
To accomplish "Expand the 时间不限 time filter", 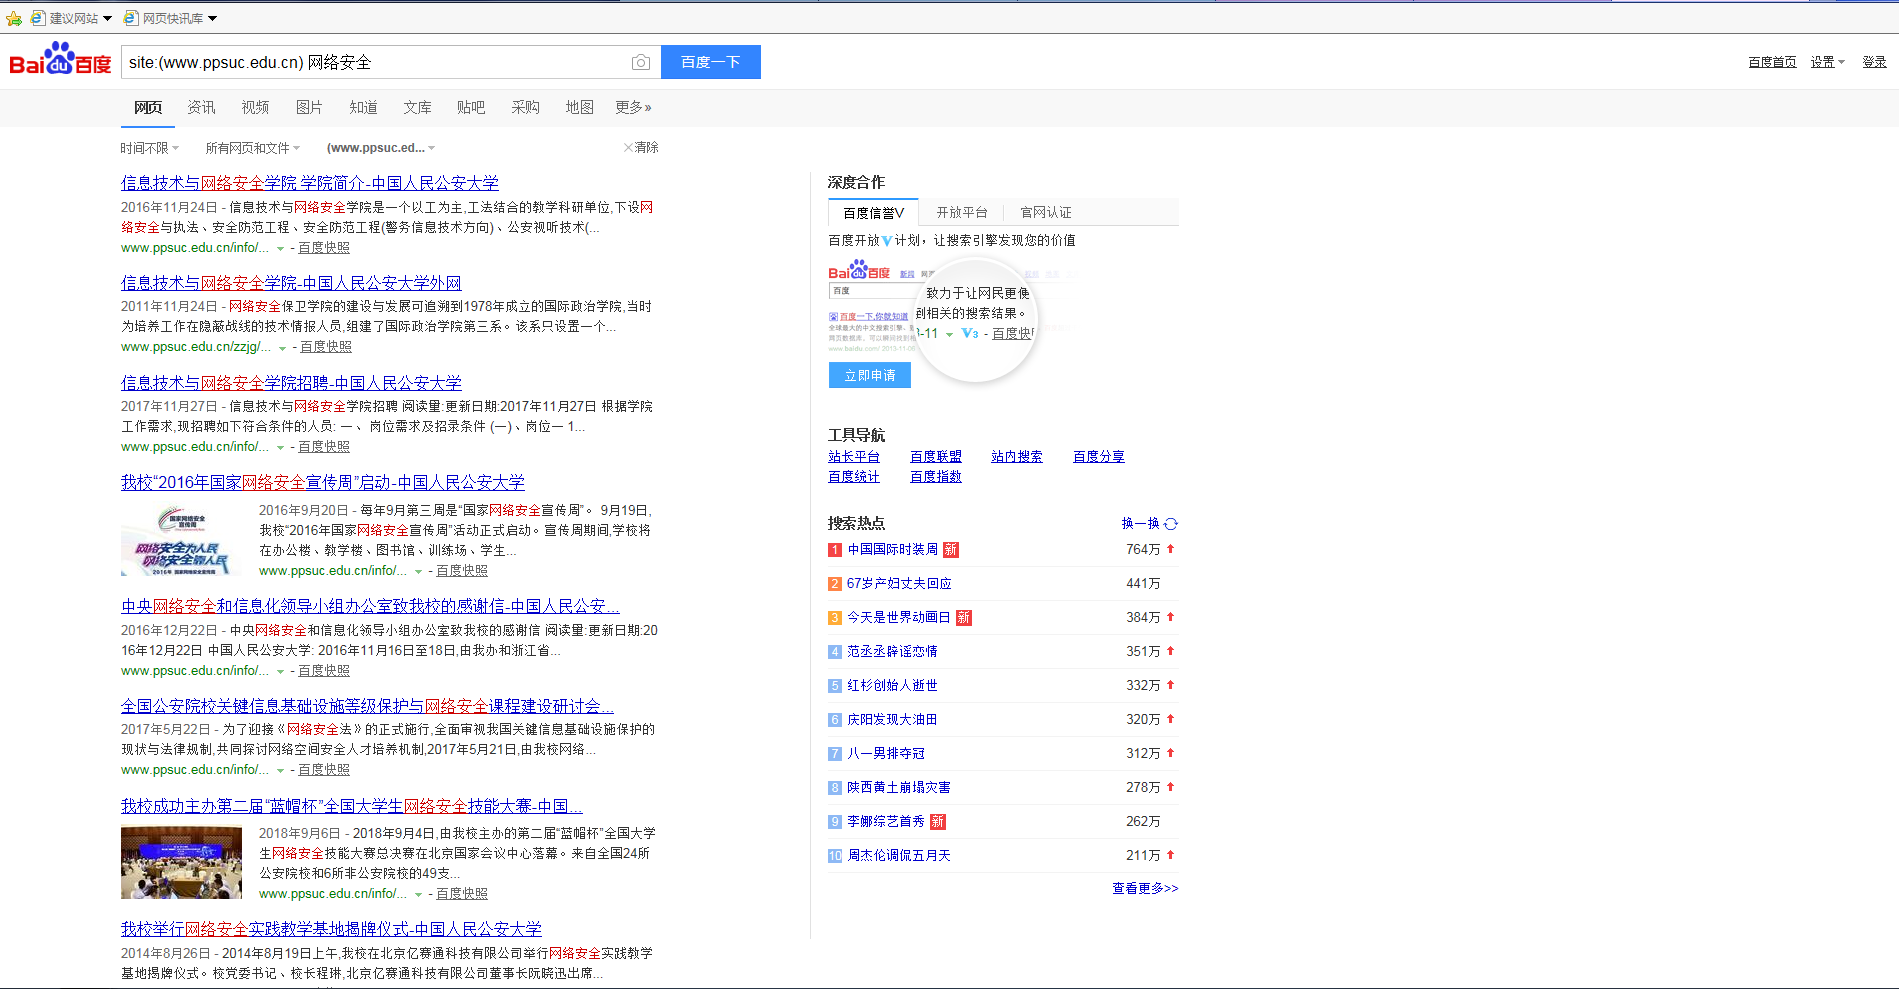I will point(150,148).
